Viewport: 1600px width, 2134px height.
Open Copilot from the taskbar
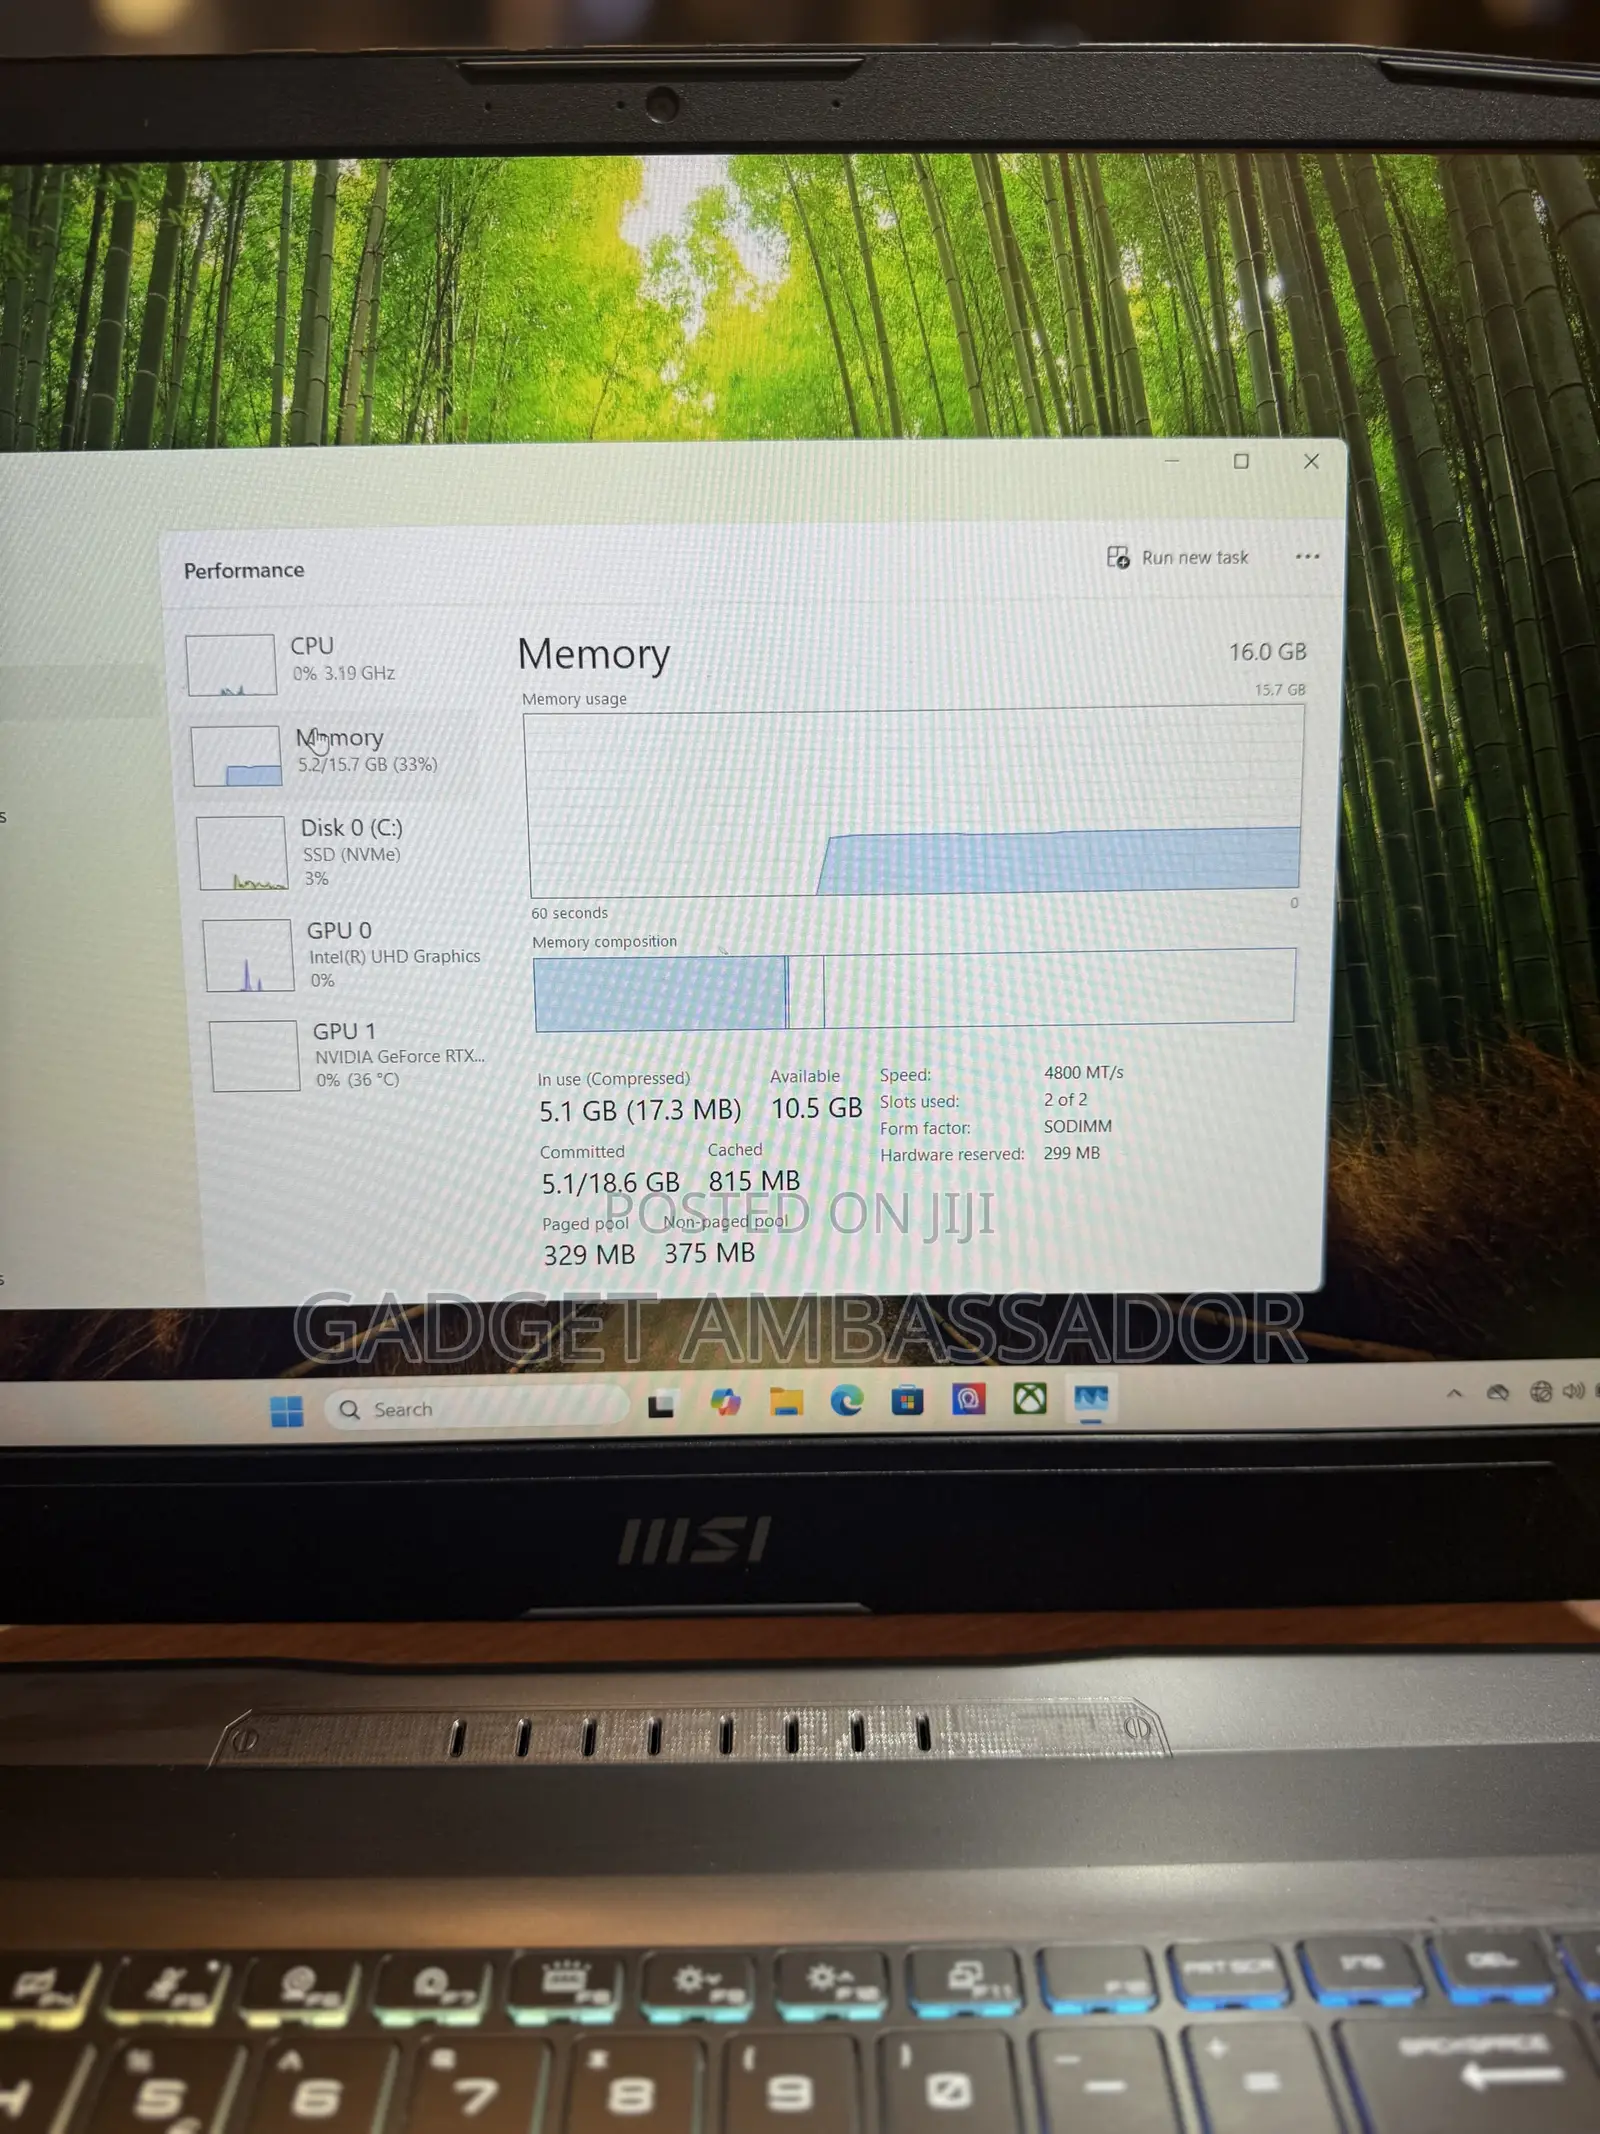(x=725, y=1403)
